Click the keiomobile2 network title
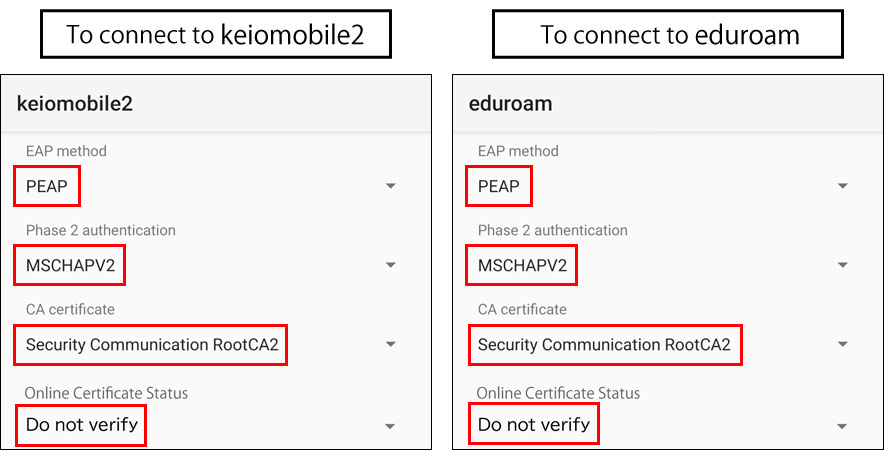This screenshot has width=884, height=450. coord(75,103)
